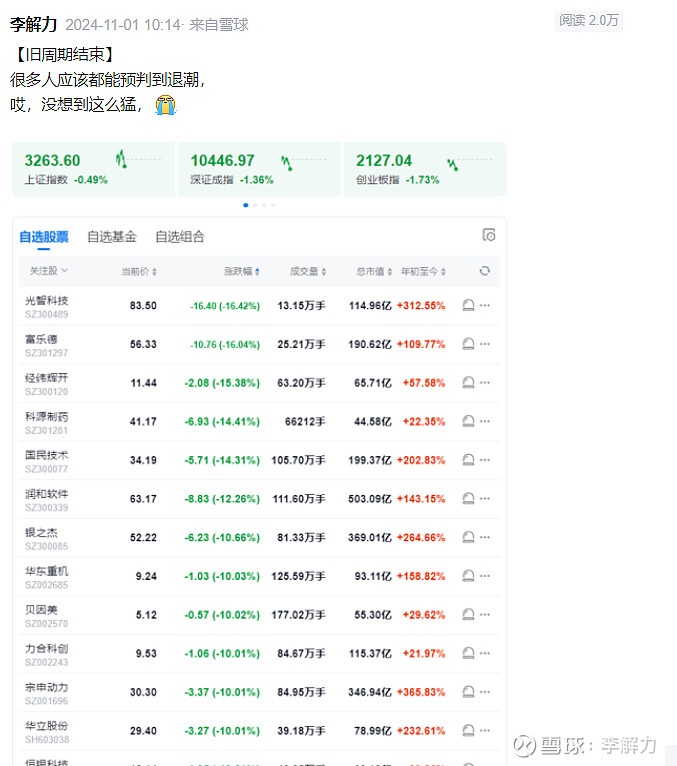Screen dimensions: 677x766
Task: Open more options for 国民技术 row
Action: (485, 460)
